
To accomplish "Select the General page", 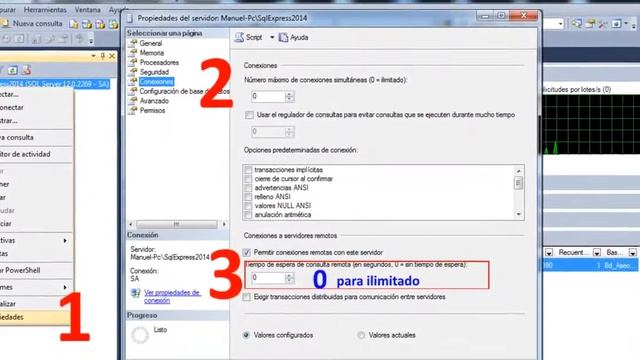I will coord(151,43).
